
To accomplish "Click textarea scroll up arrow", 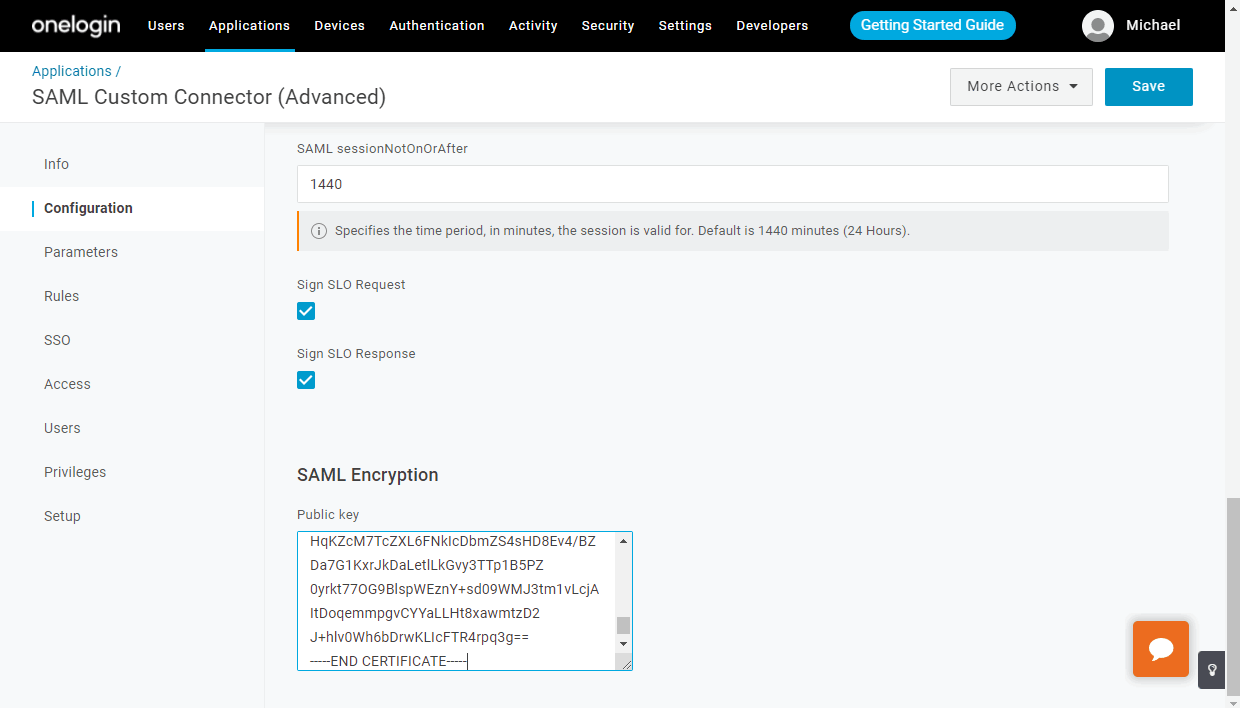I will coord(623,541).
